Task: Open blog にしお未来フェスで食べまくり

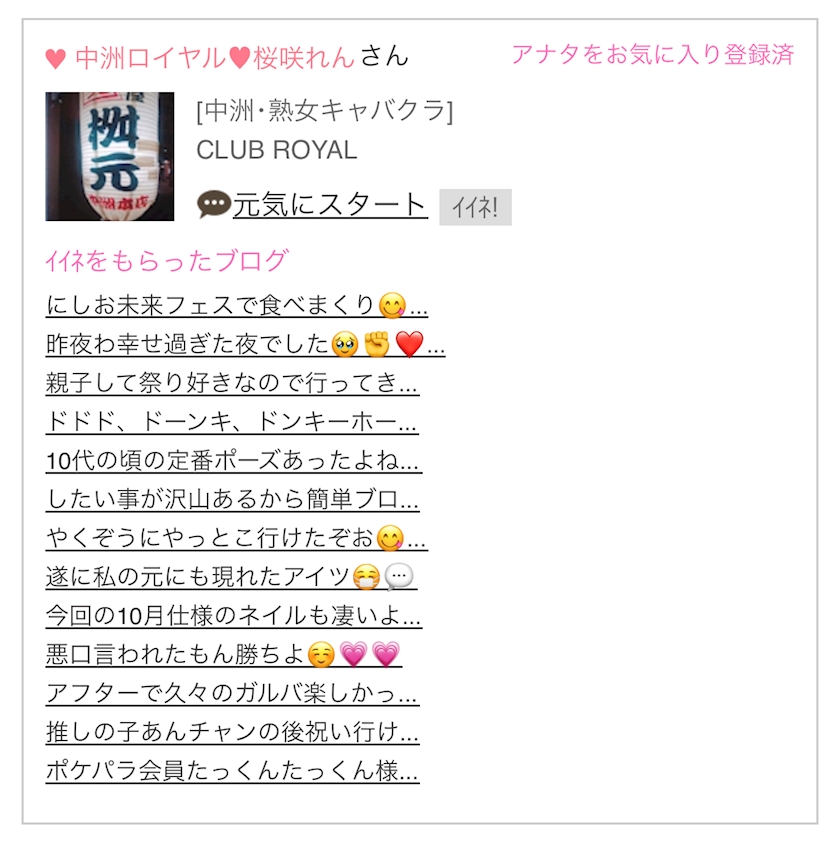Action: (x=237, y=305)
